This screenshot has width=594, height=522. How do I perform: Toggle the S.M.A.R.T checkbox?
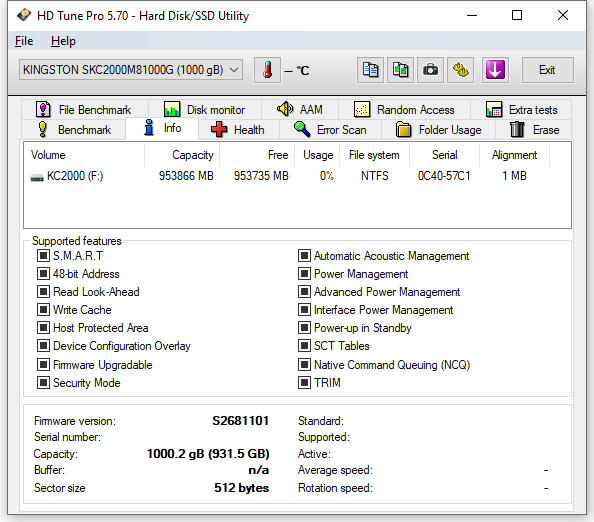tap(43, 256)
